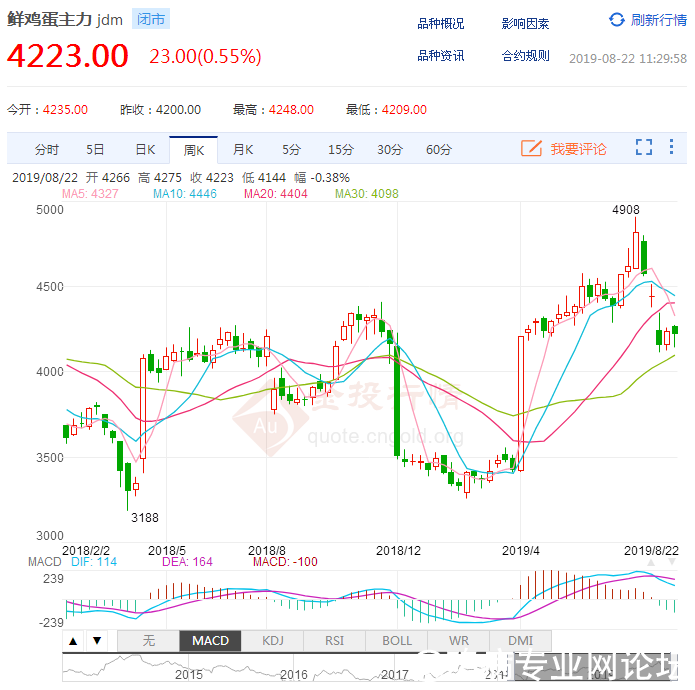Click the down arrow below MACD chart
The image size is (695, 690).
pos(96,641)
